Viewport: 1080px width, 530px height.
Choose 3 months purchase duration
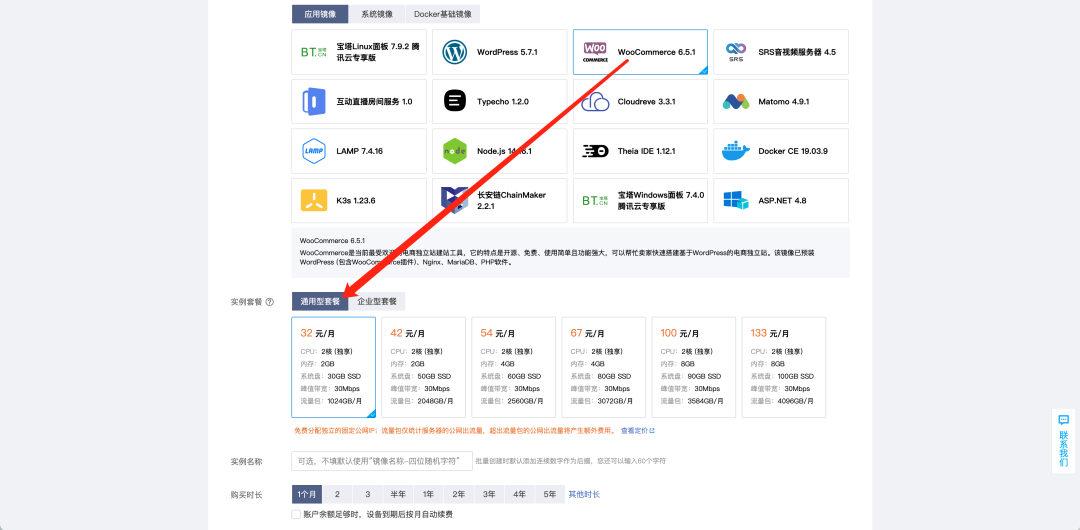click(368, 494)
